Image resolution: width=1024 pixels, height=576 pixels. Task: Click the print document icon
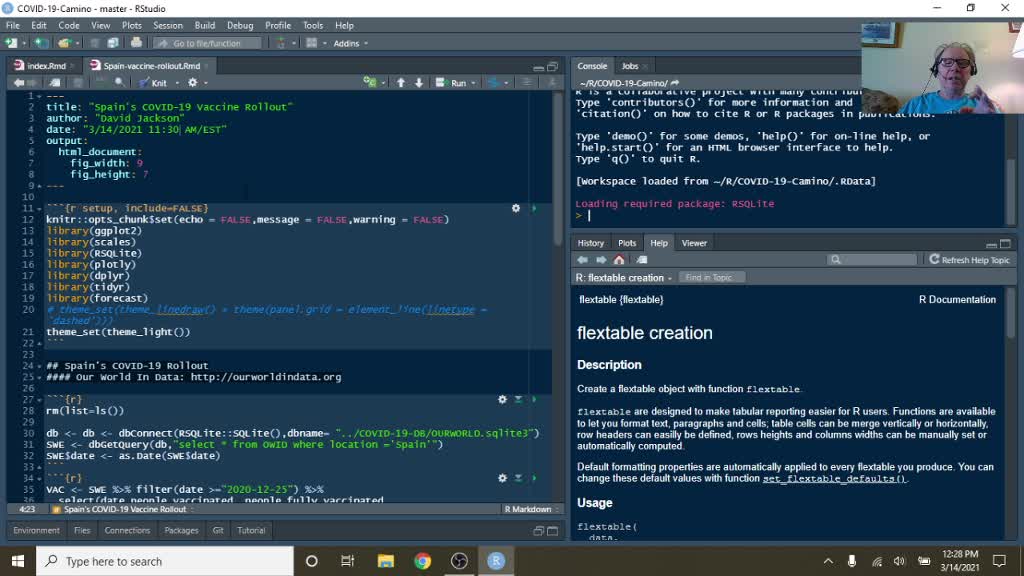pos(136,43)
